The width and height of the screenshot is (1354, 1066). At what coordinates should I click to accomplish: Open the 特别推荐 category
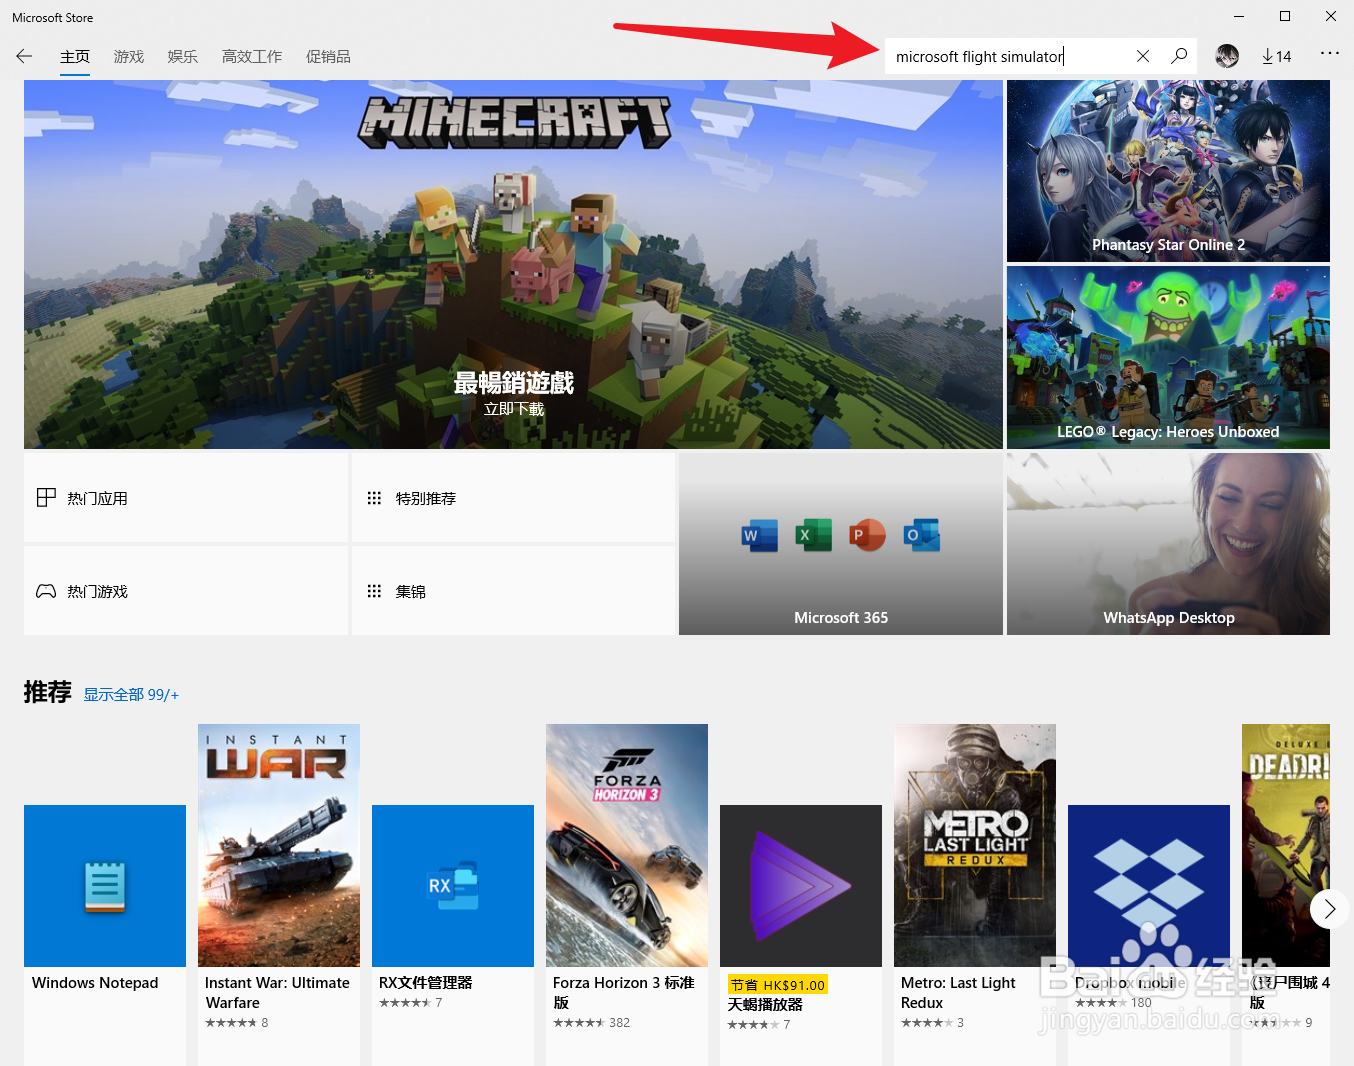[513, 498]
